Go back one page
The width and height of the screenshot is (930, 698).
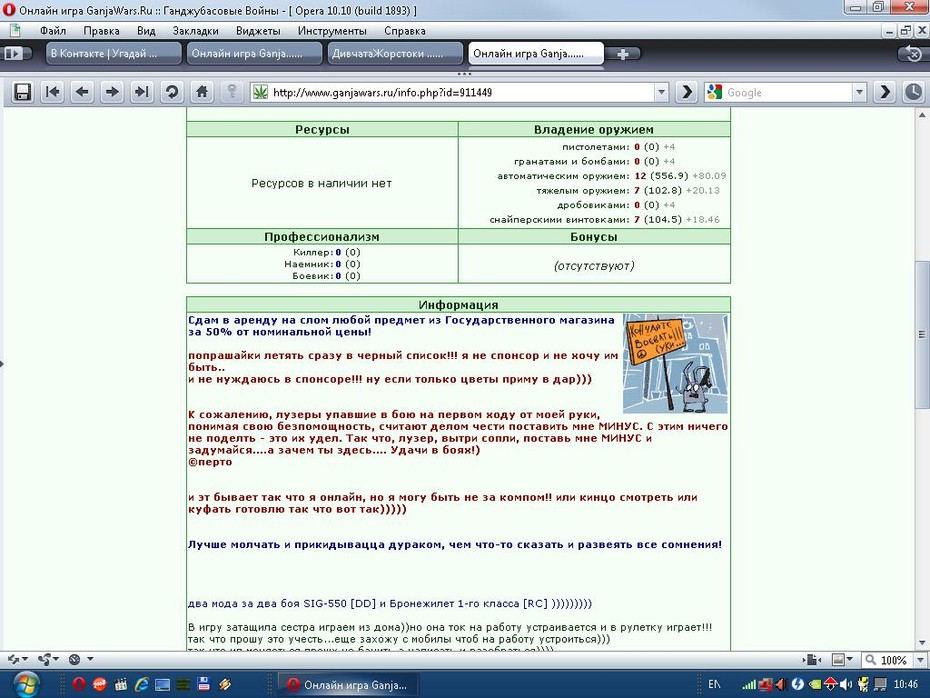(82, 92)
